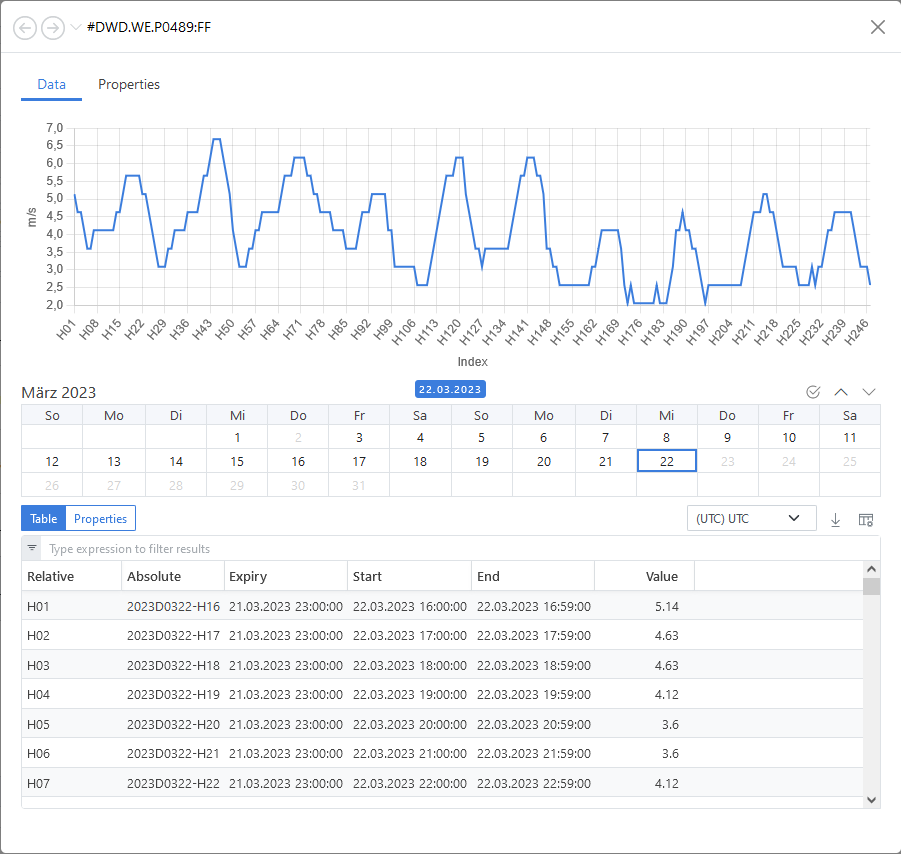Screen dimensions: 901x854
Task: Open the (UTC) UTC timezone dropdown
Action: [x=750, y=518]
